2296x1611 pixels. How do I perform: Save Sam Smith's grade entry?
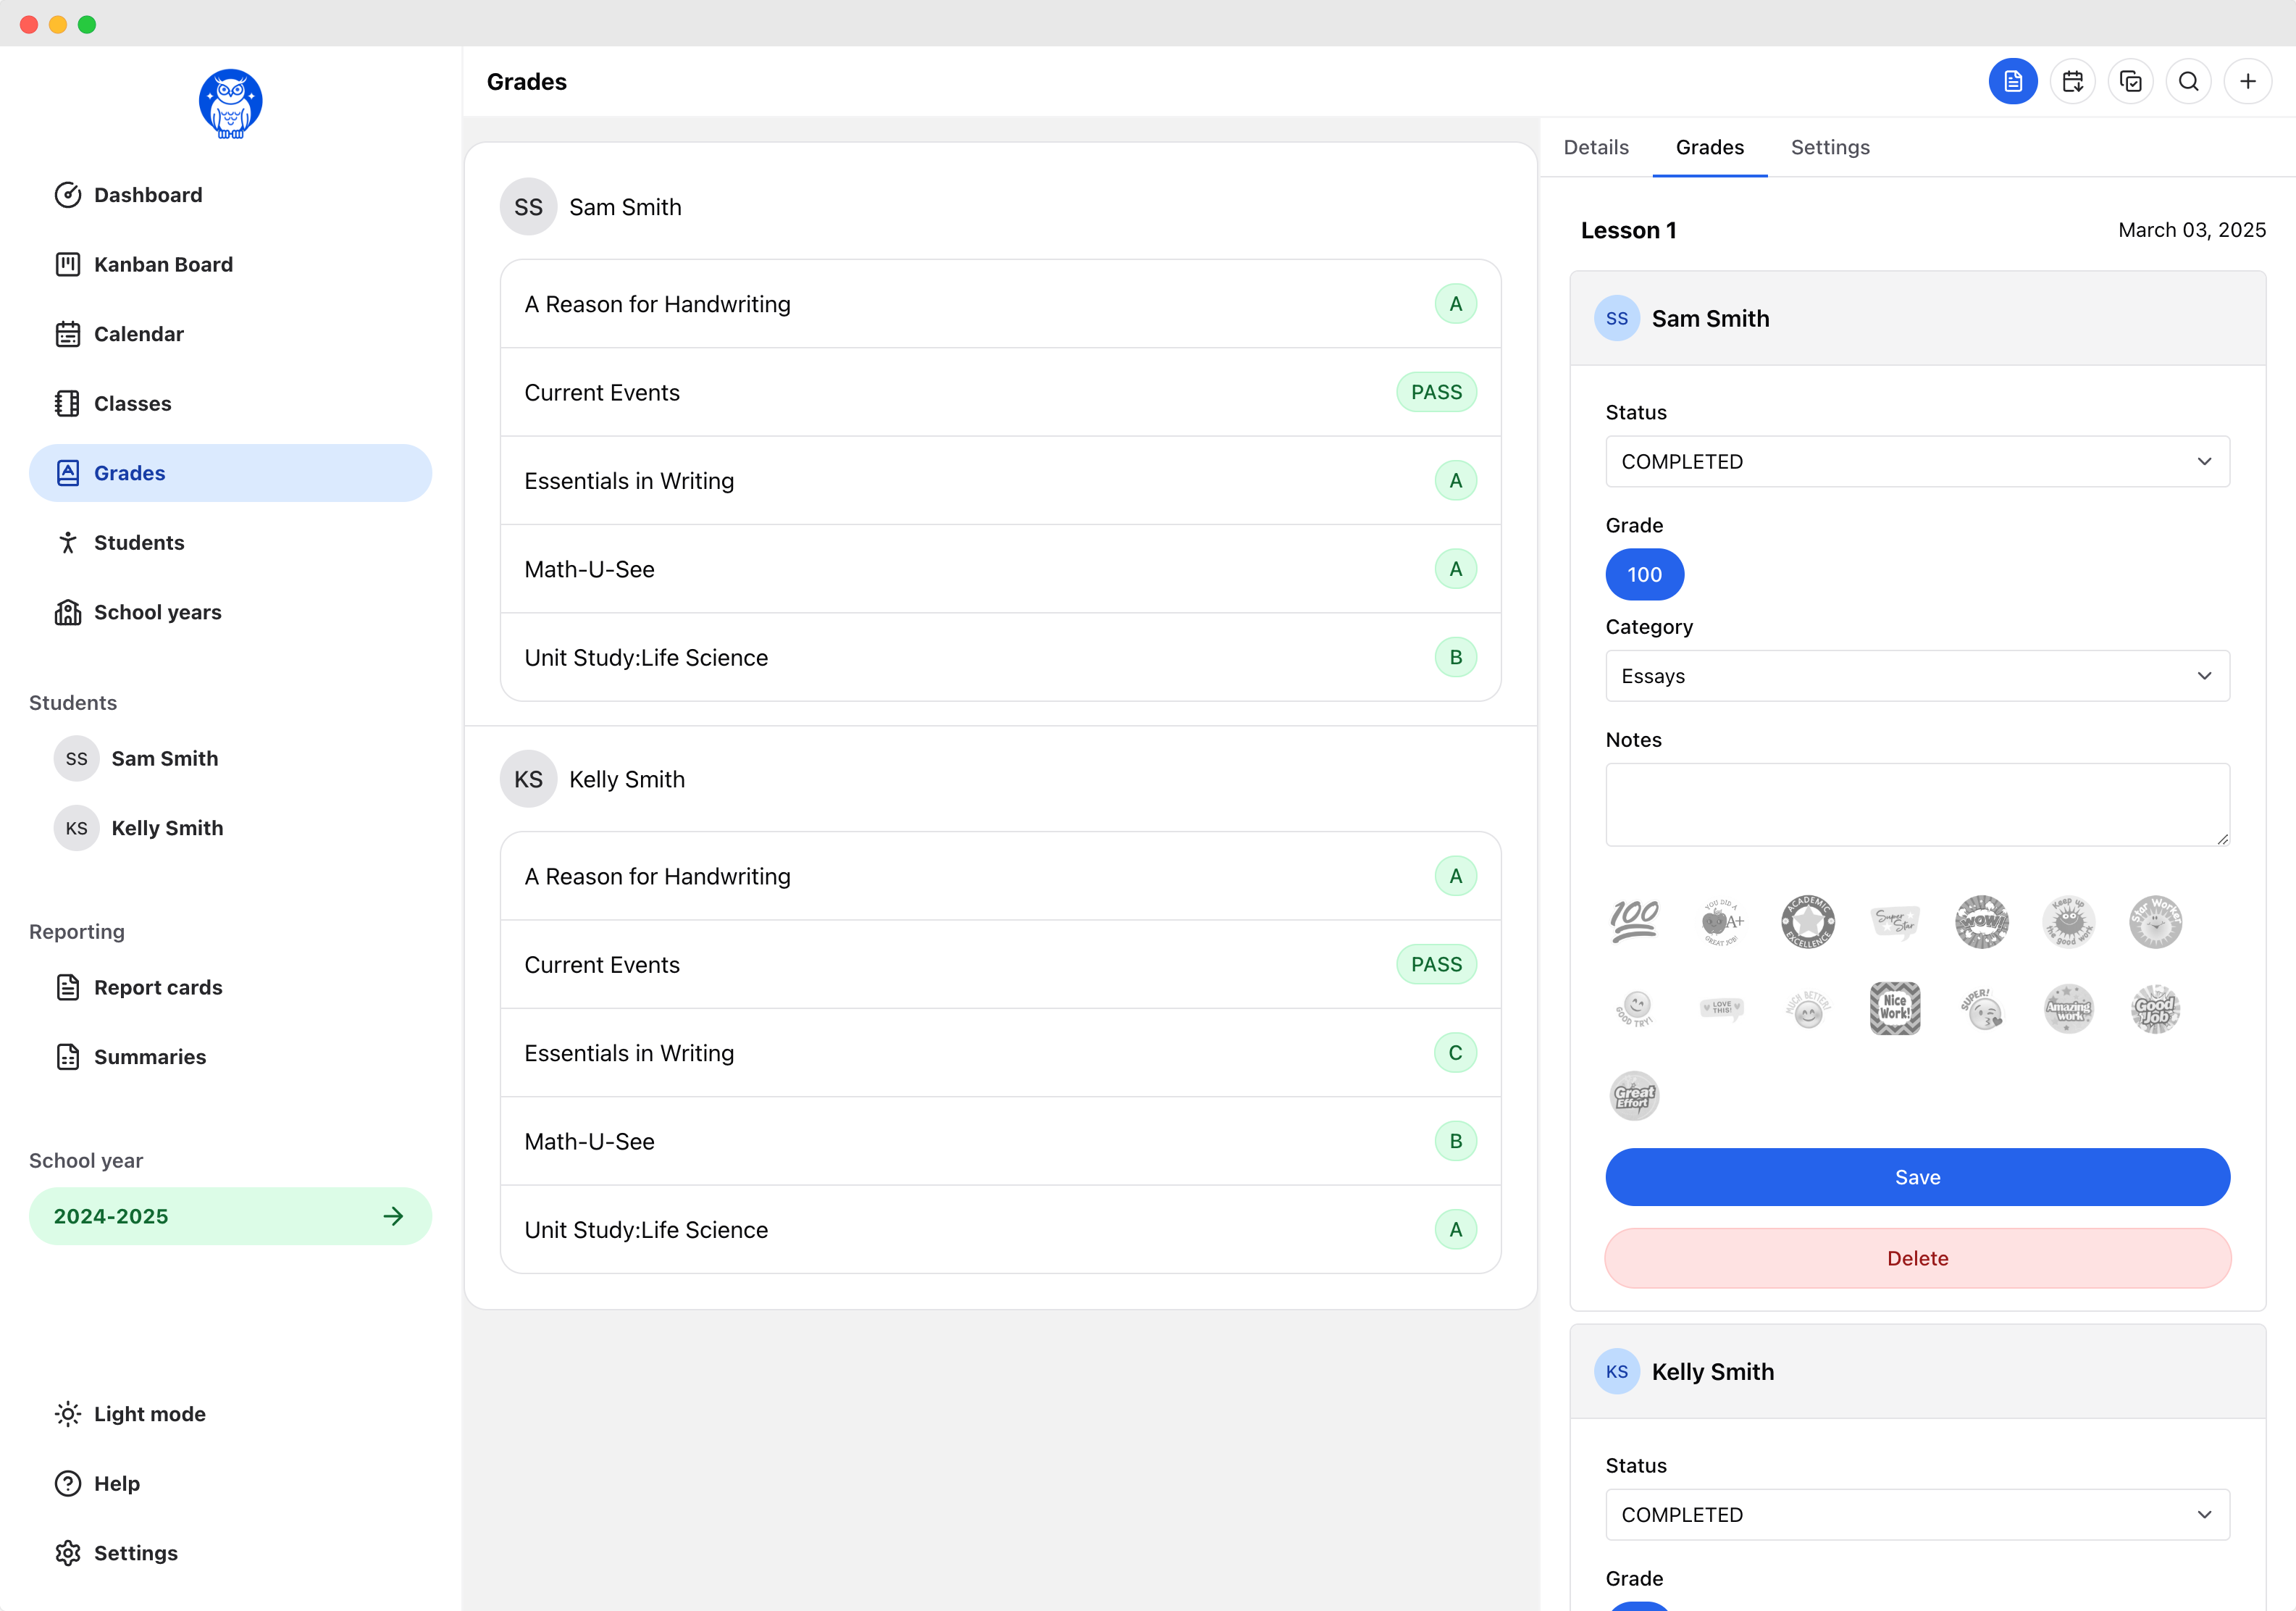point(1916,1177)
